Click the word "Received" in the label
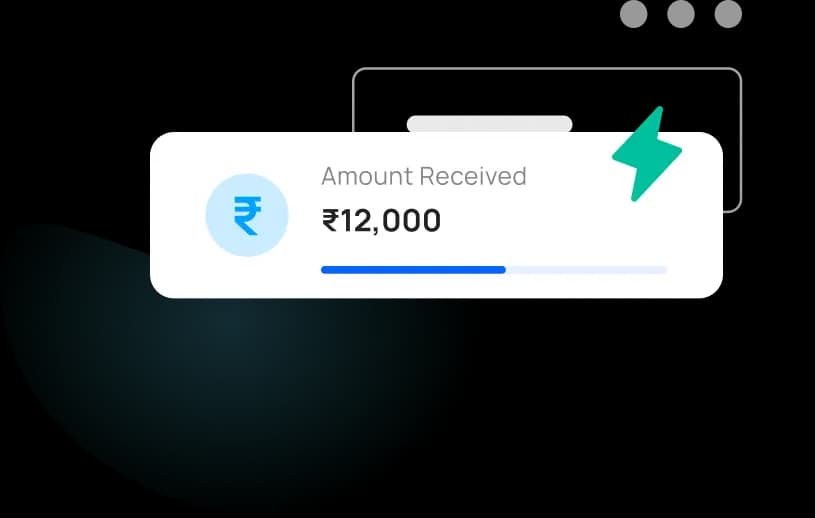Screen dimensions: 815x518 (x=472, y=176)
